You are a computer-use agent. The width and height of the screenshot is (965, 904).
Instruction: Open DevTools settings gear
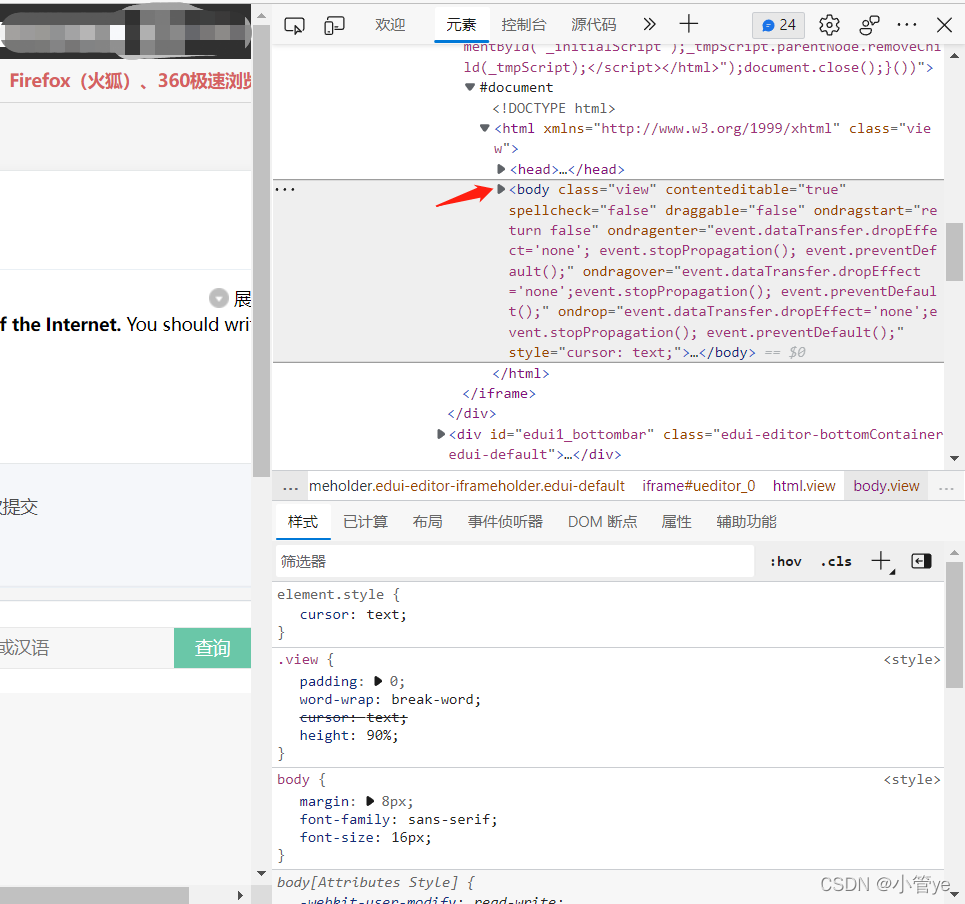[829, 25]
